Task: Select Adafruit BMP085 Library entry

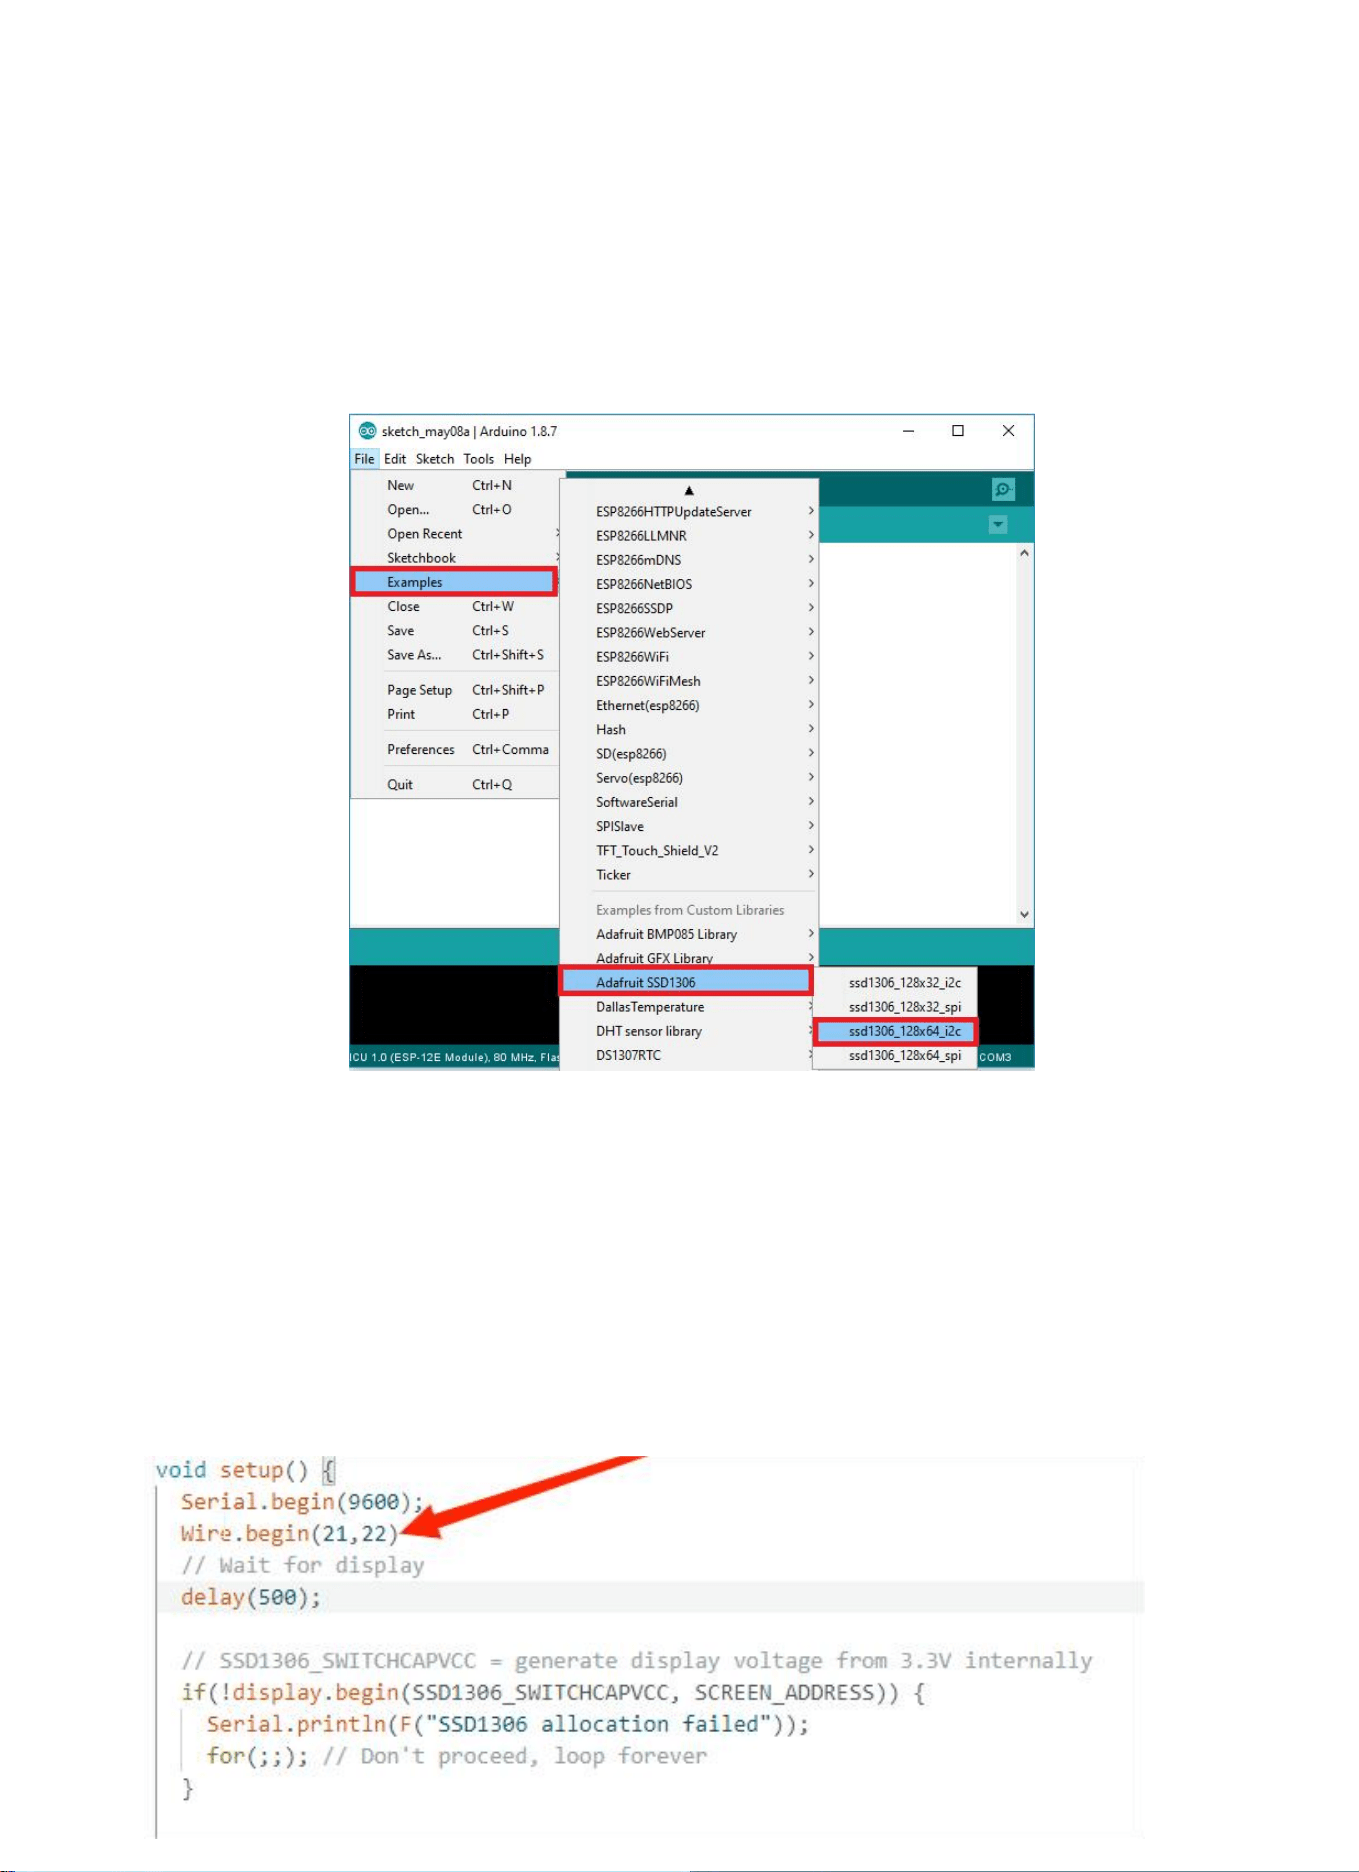Action: point(689,934)
